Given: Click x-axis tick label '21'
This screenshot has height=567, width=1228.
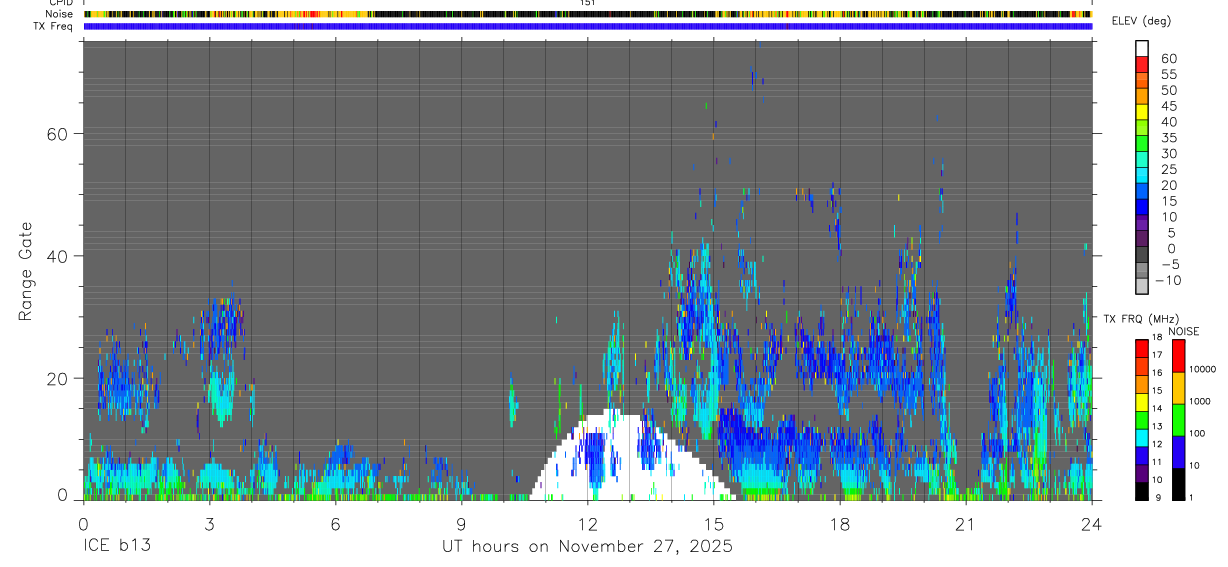Looking at the screenshot, I should (x=966, y=524).
